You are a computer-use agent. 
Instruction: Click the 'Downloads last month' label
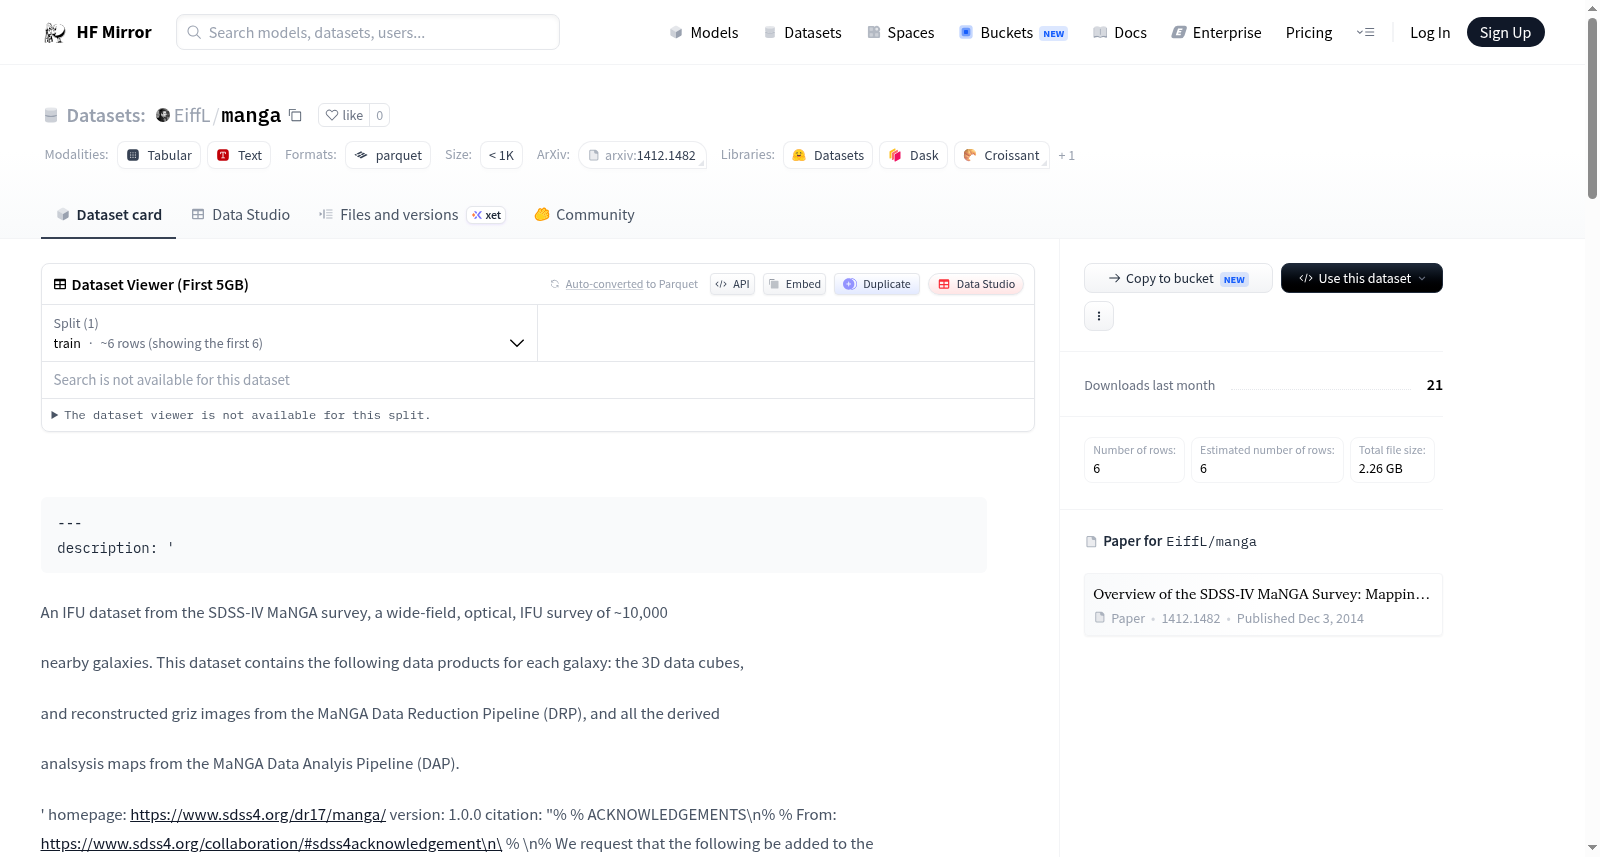click(x=1150, y=385)
